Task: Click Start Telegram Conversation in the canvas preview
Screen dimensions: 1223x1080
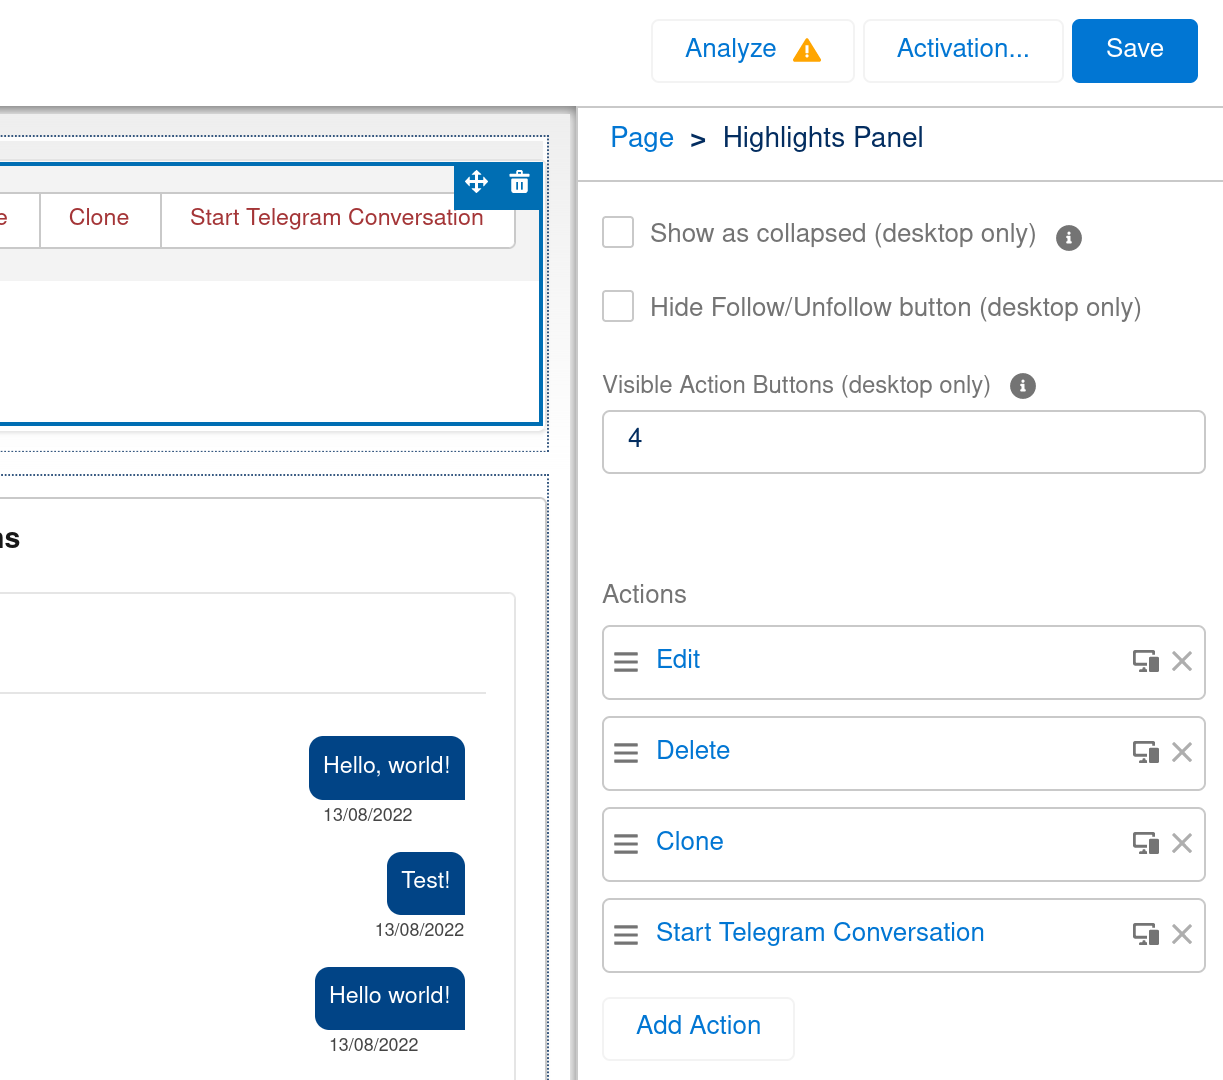Action: click(337, 219)
